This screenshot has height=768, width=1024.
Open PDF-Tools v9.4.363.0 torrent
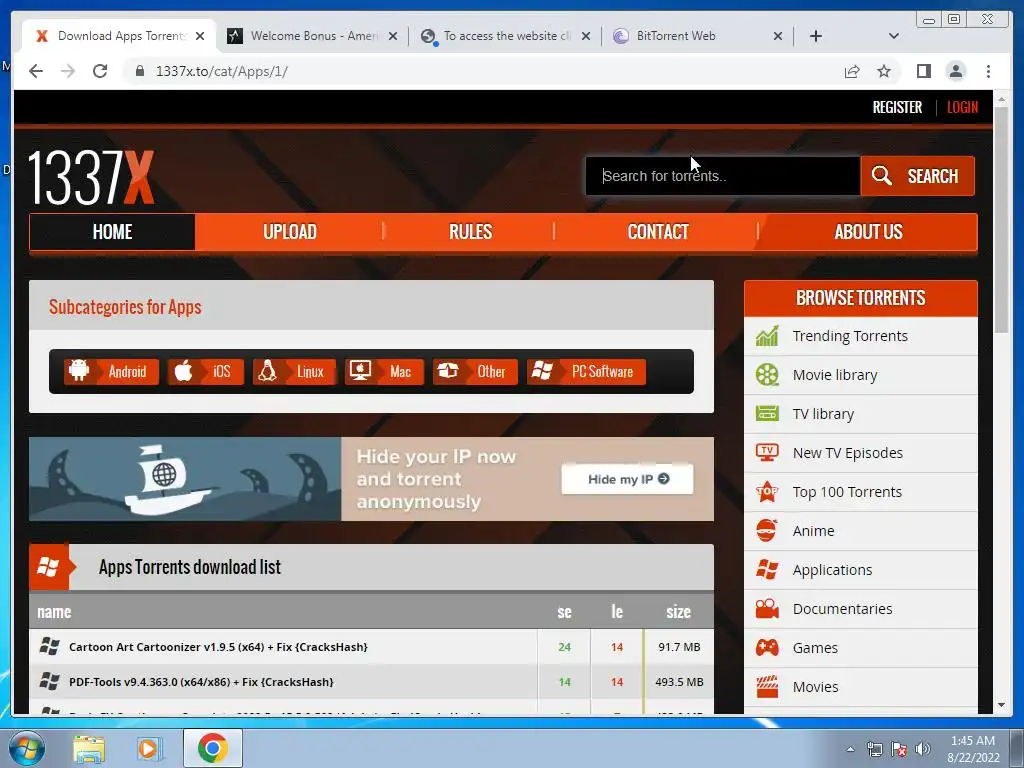click(x=201, y=682)
